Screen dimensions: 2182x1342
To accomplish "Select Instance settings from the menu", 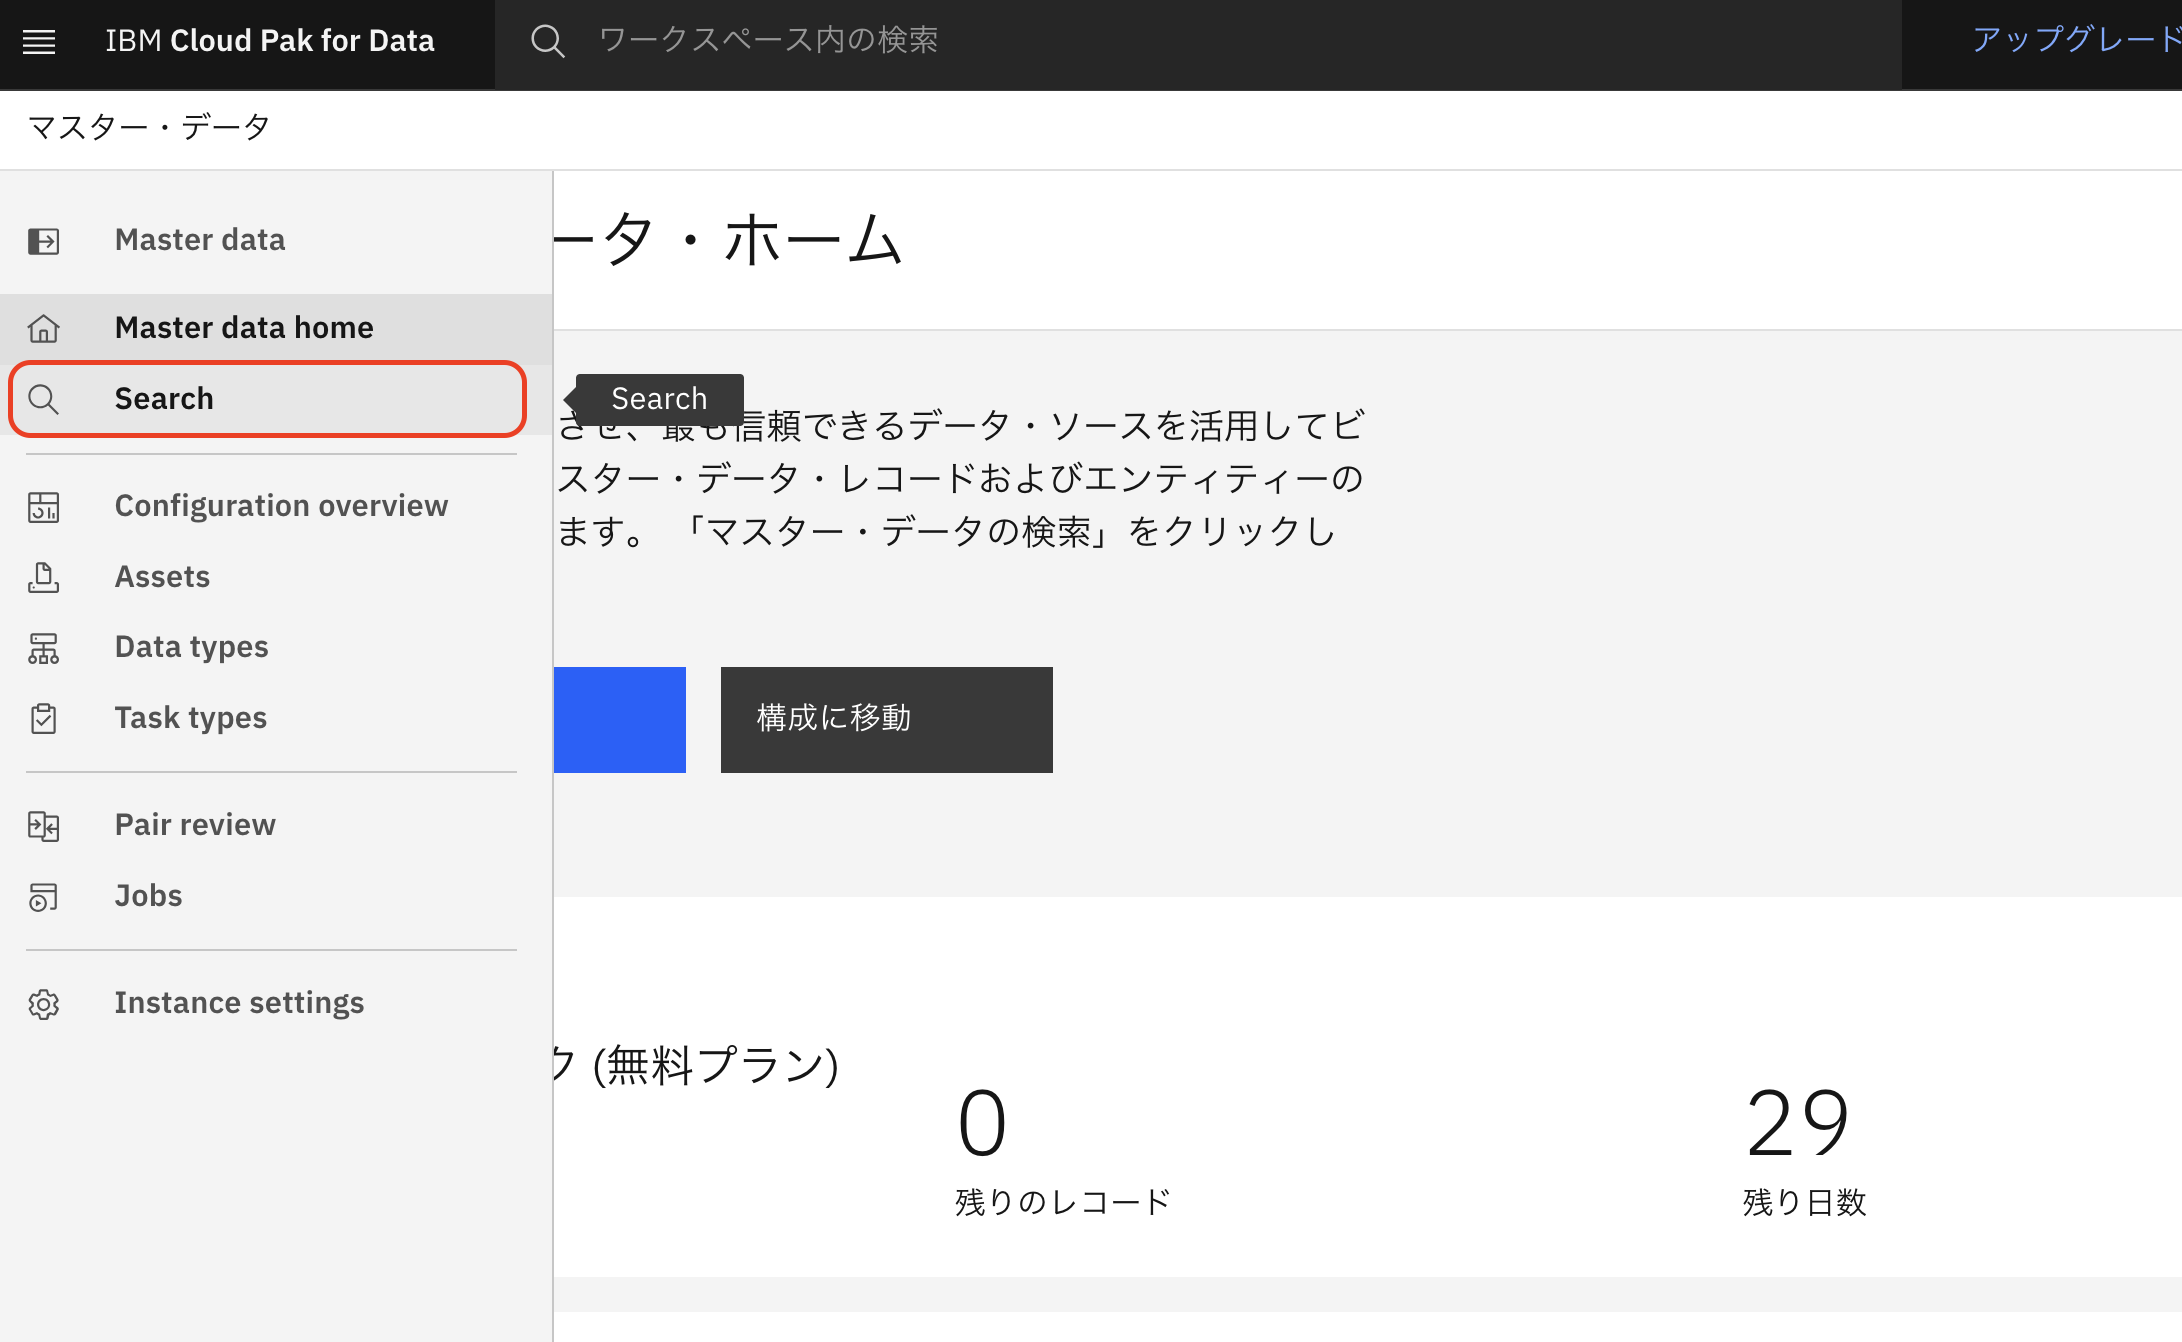I will 239,1003.
